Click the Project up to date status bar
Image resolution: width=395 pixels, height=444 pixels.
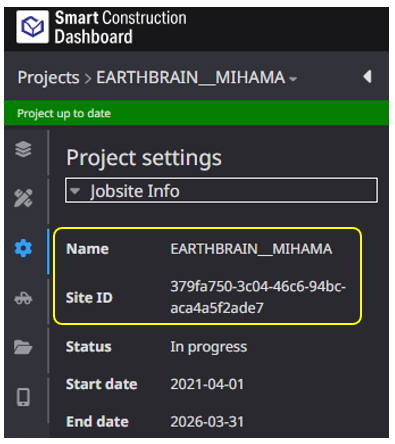tap(197, 113)
